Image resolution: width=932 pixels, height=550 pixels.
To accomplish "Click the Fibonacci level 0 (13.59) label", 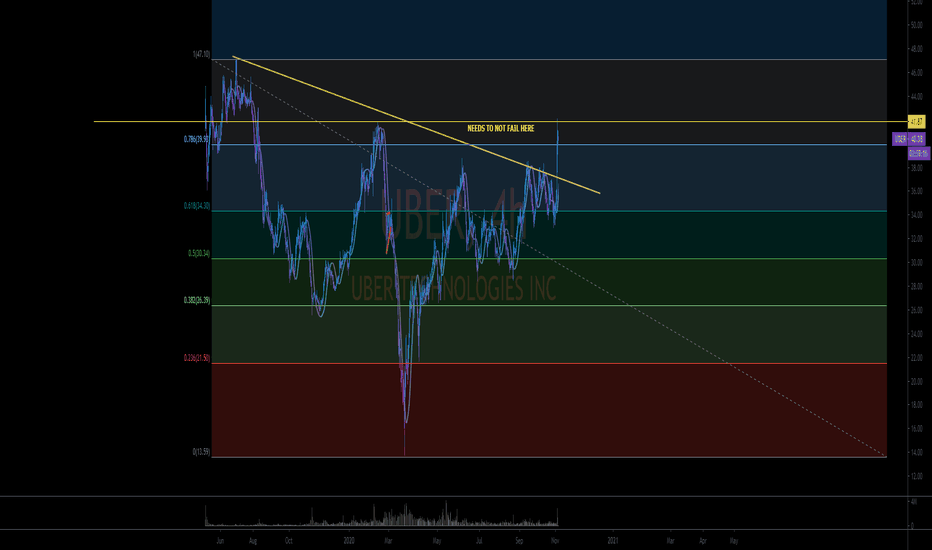I will tap(201, 452).
